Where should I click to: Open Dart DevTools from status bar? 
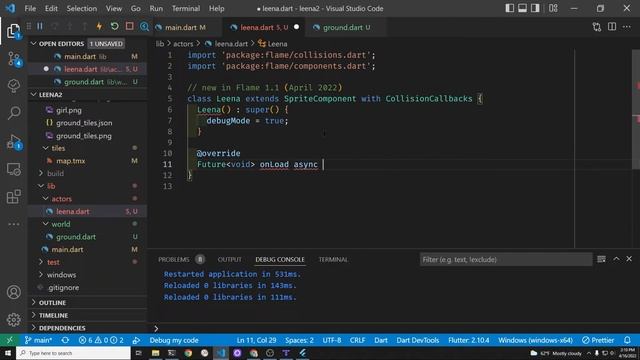click(418, 340)
